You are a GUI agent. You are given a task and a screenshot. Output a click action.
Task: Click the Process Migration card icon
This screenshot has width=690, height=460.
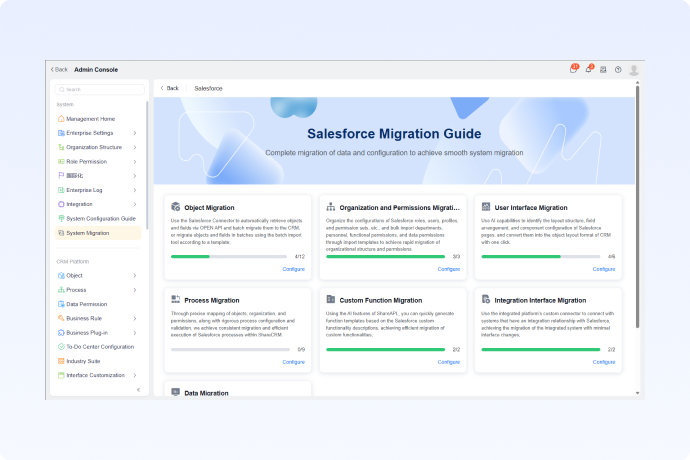coord(176,300)
